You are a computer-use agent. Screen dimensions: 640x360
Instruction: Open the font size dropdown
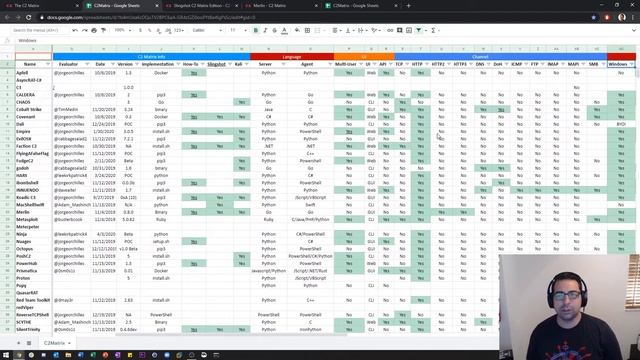(x=238, y=30)
